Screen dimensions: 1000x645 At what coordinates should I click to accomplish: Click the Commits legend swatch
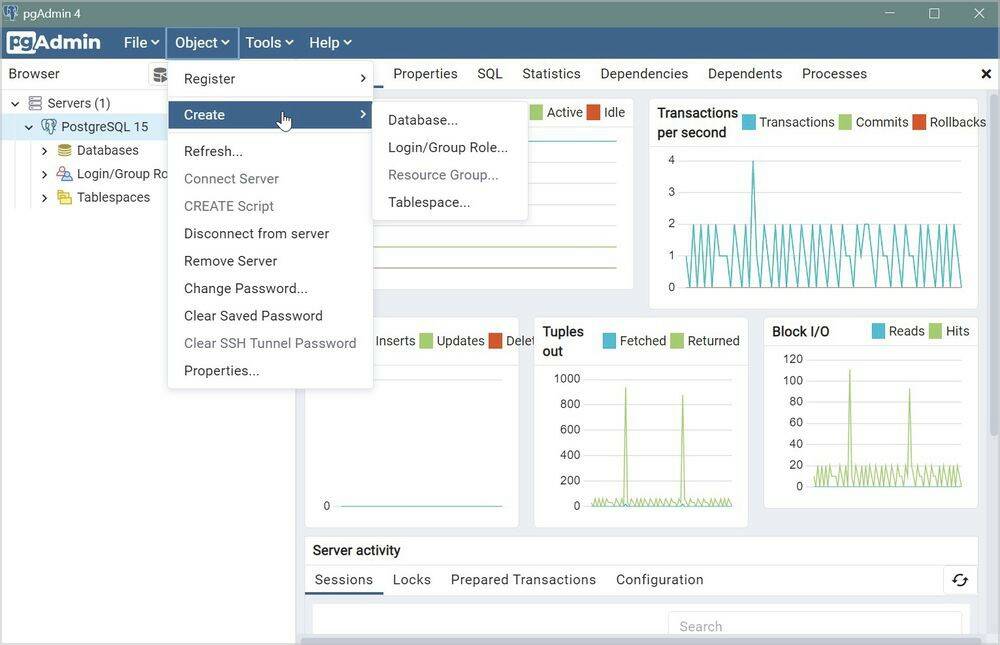pyautogui.click(x=845, y=122)
